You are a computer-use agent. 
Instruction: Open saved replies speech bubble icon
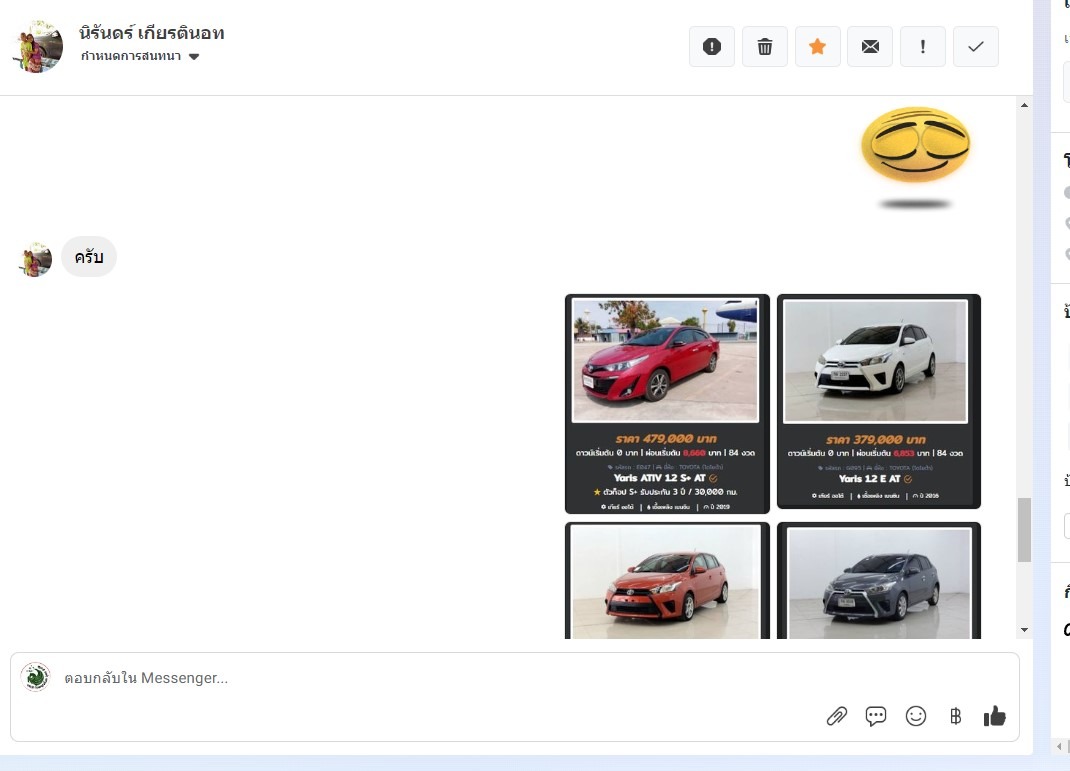876,716
